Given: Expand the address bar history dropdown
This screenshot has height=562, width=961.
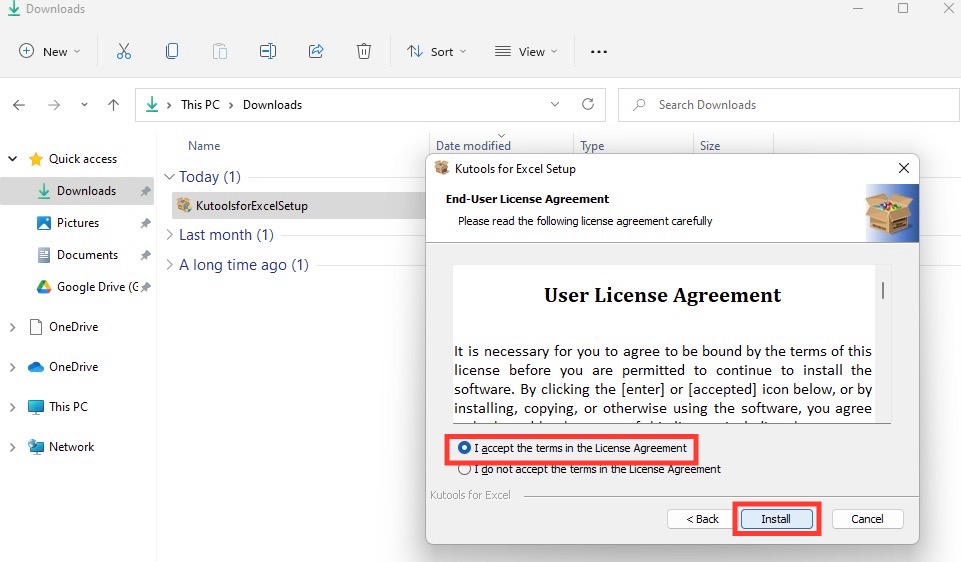Looking at the screenshot, I should 555,104.
